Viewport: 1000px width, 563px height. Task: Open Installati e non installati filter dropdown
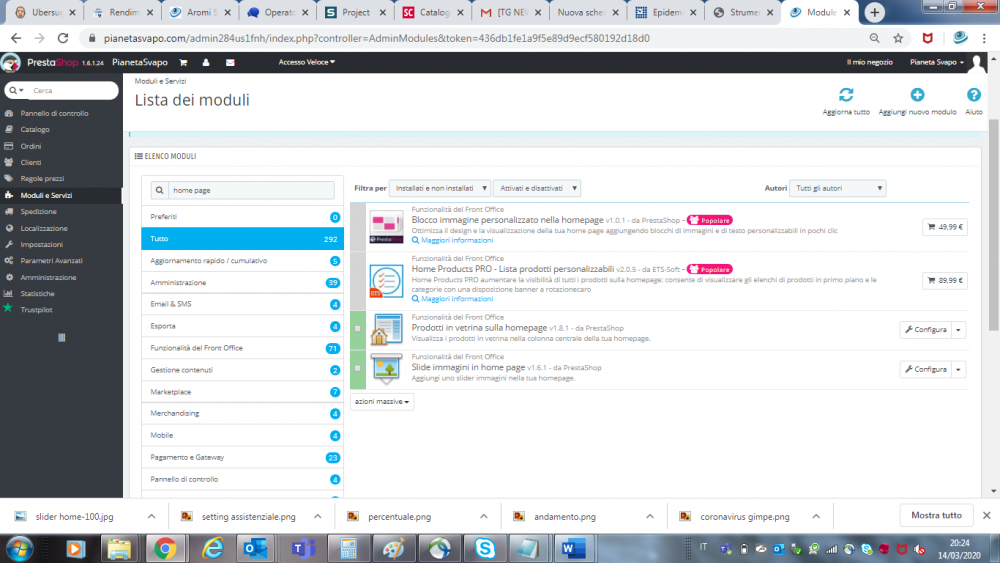(x=440, y=188)
